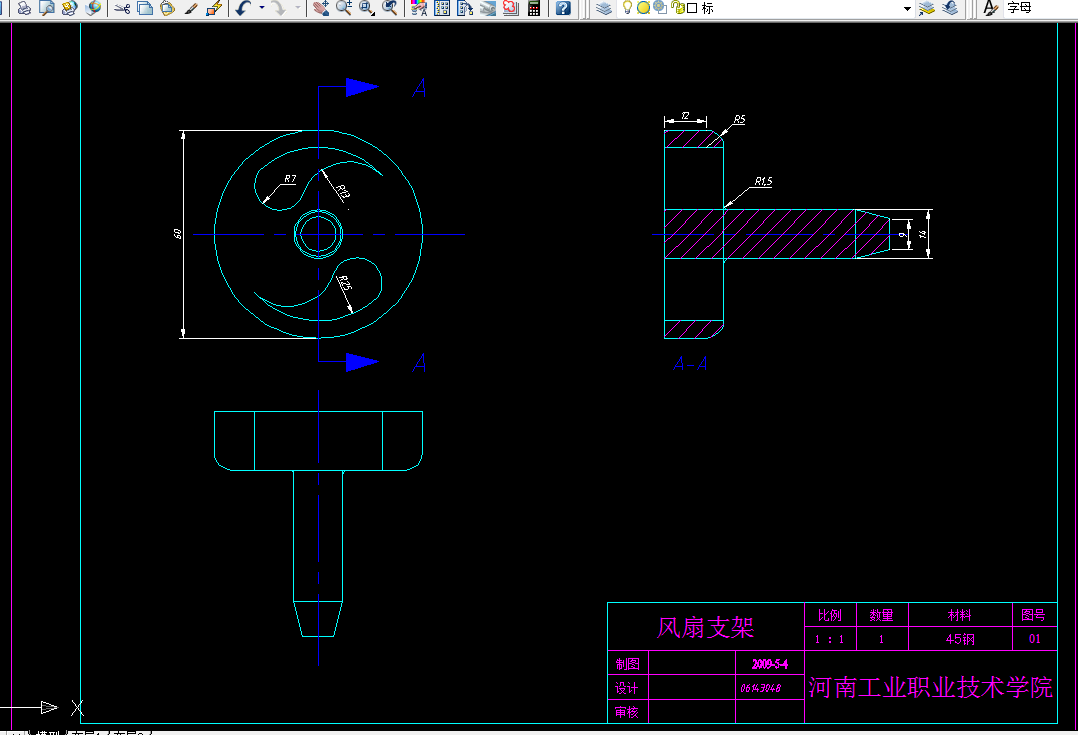
Task: Click the Zoom Previous icon
Action: pos(390,8)
